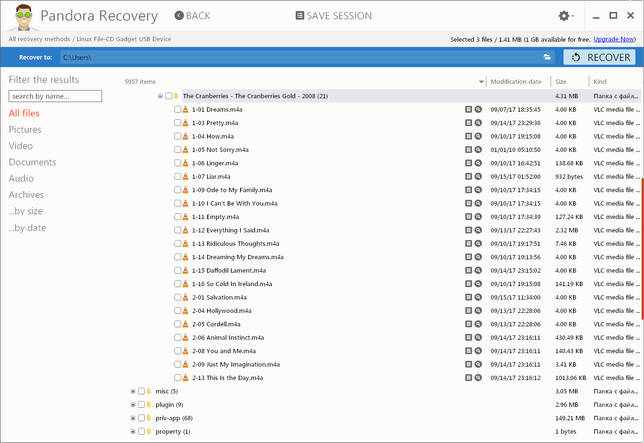Tick the checkbox for 1-11 Empty.m4a

coord(177,216)
